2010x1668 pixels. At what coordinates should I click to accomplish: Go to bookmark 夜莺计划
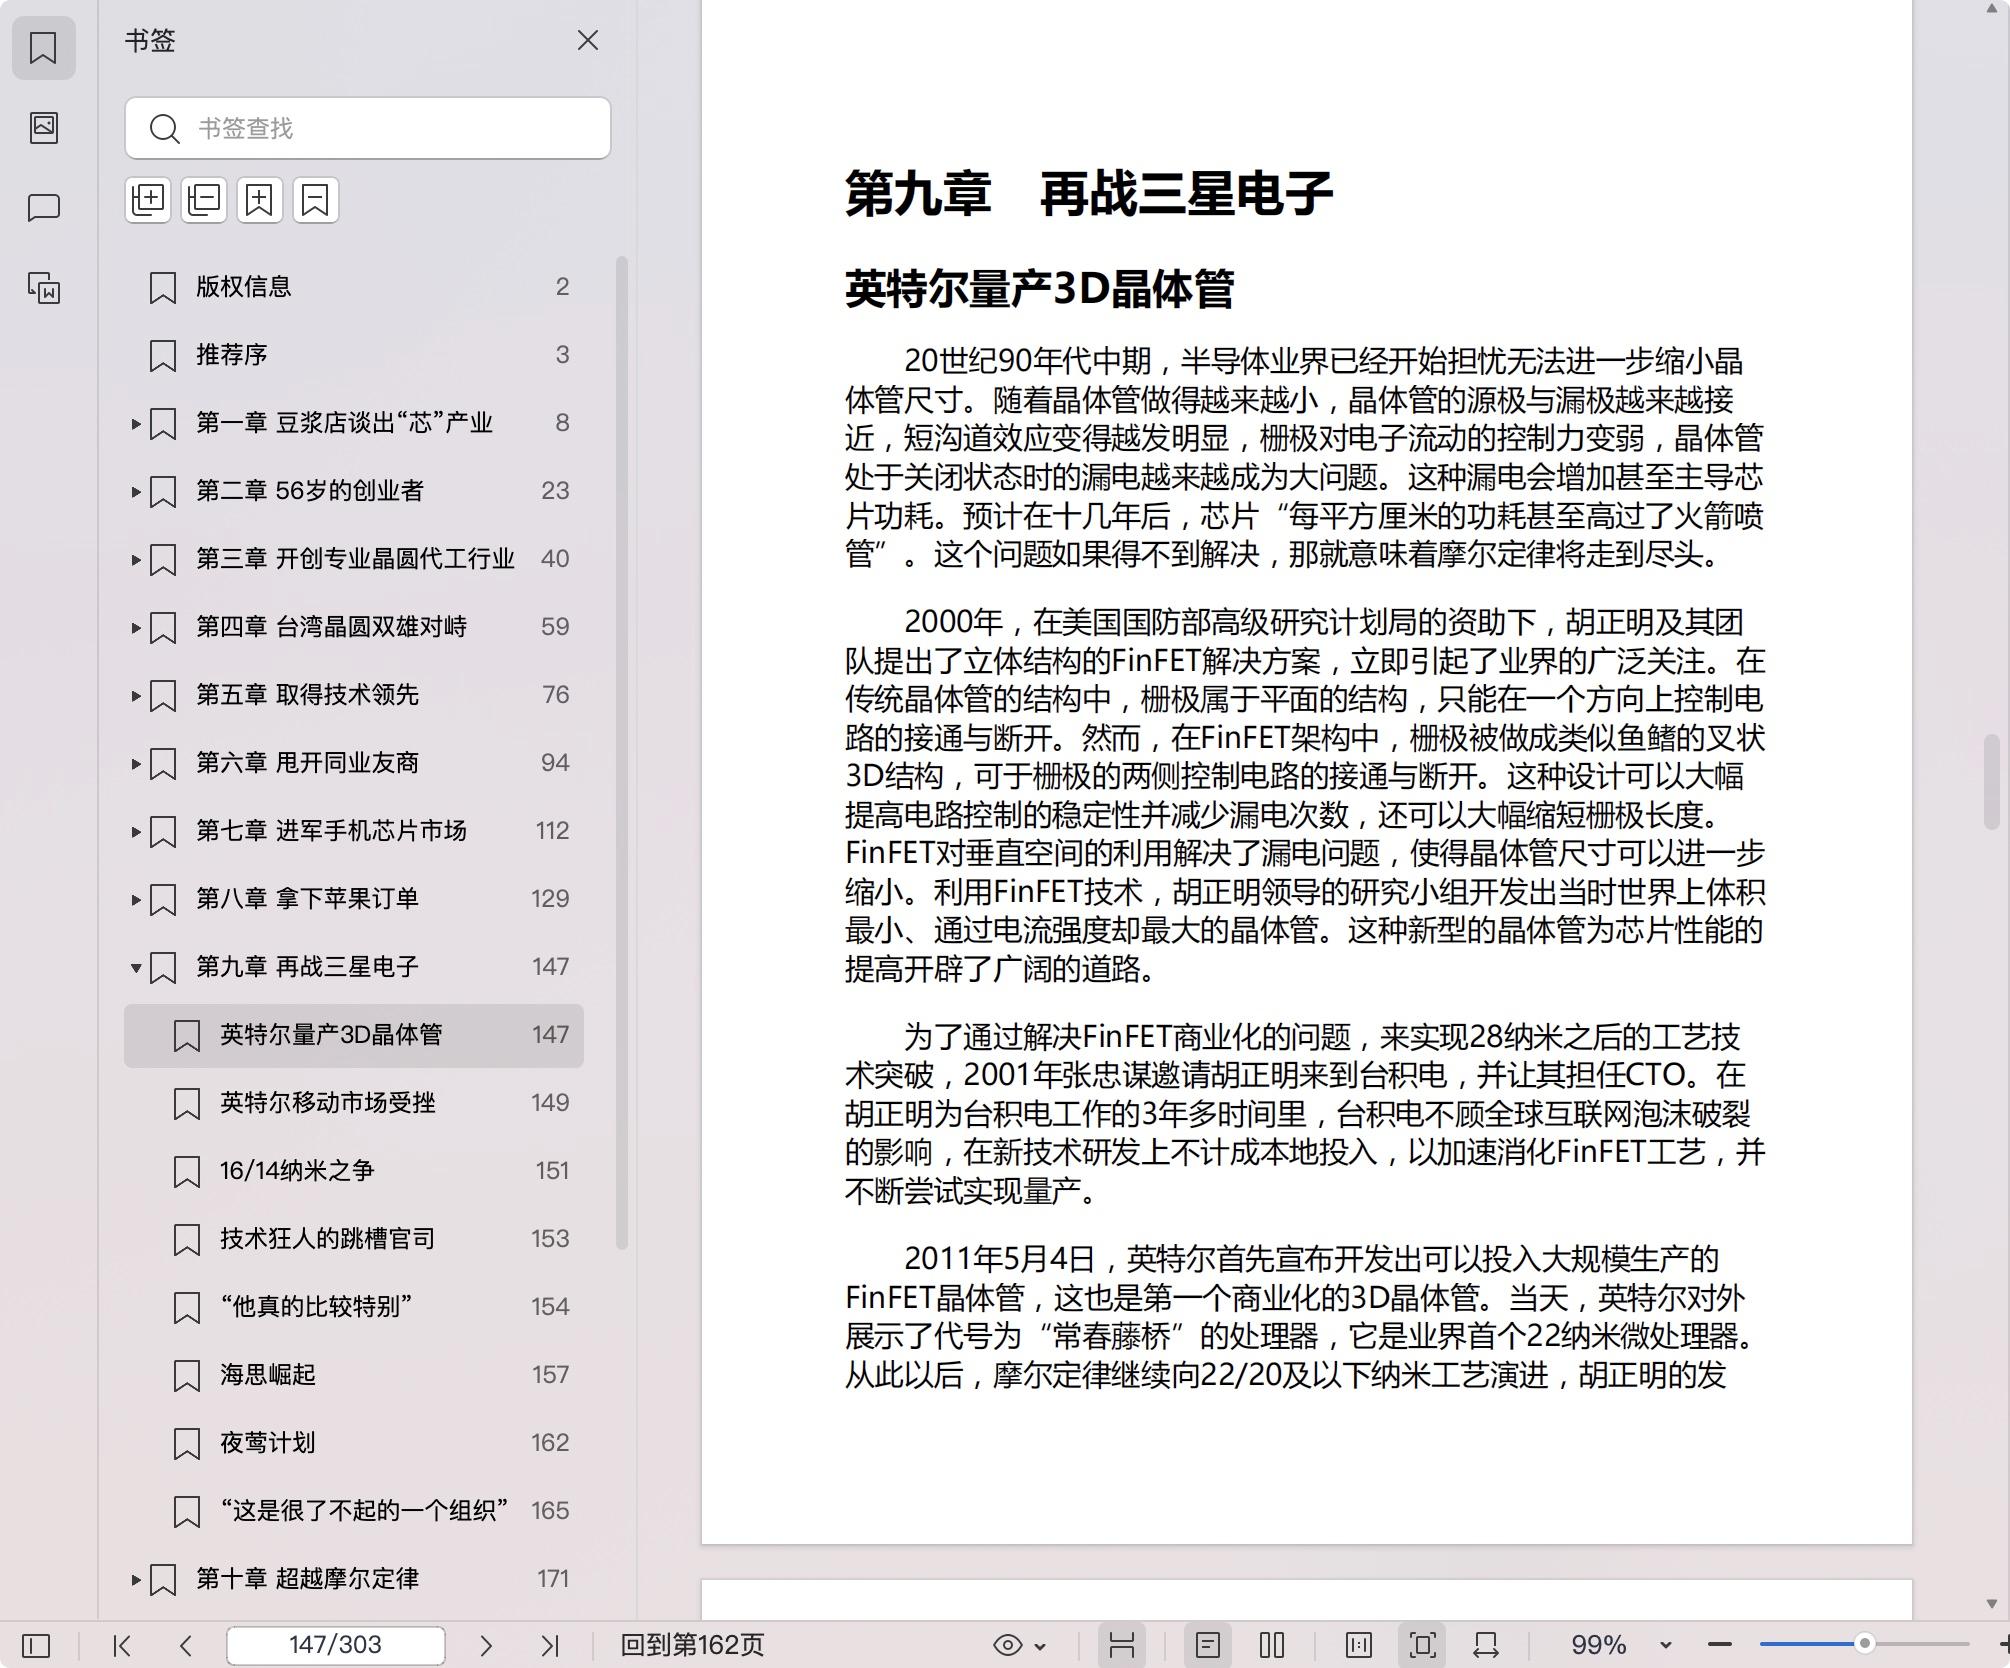tap(354, 1443)
